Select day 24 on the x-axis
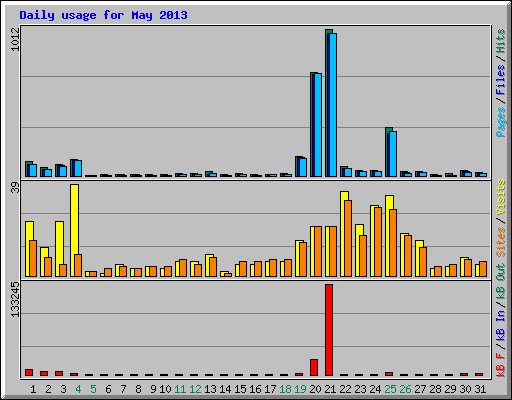This screenshot has height=400, width=512. [x=375, y=389]
